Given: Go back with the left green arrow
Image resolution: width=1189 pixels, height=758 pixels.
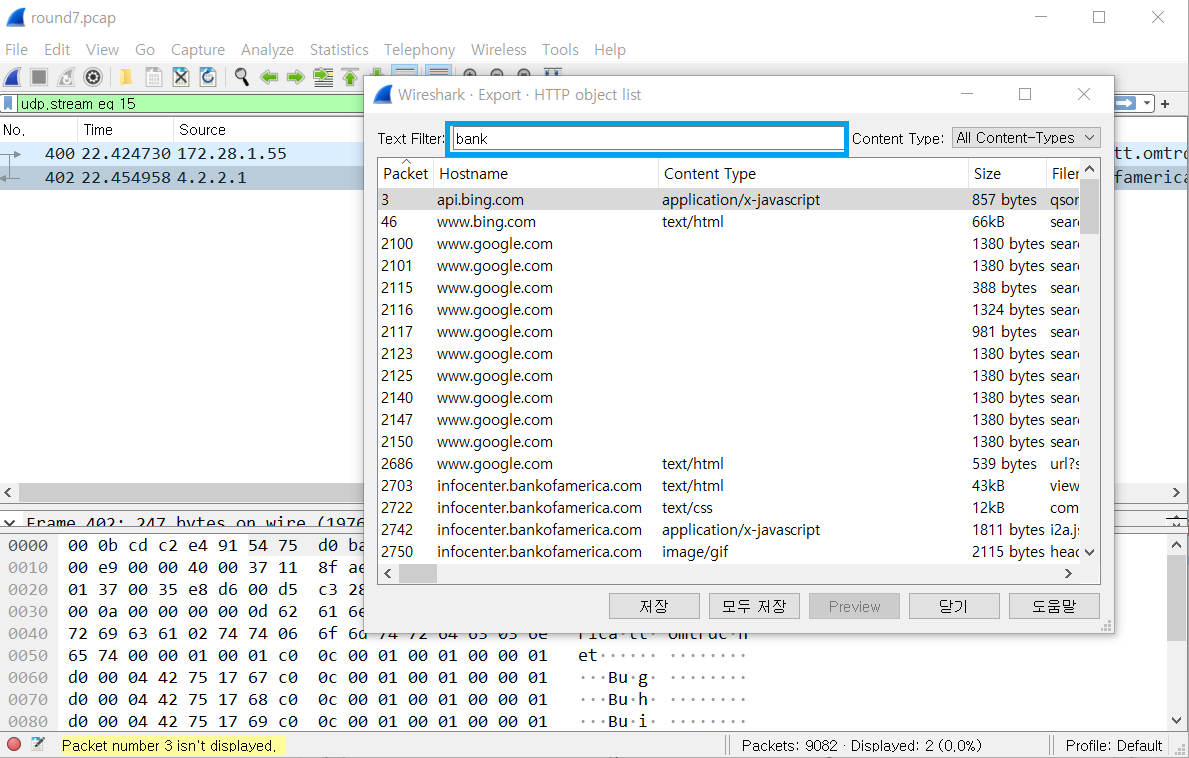Looking at the screenshot, I should 268,77.
